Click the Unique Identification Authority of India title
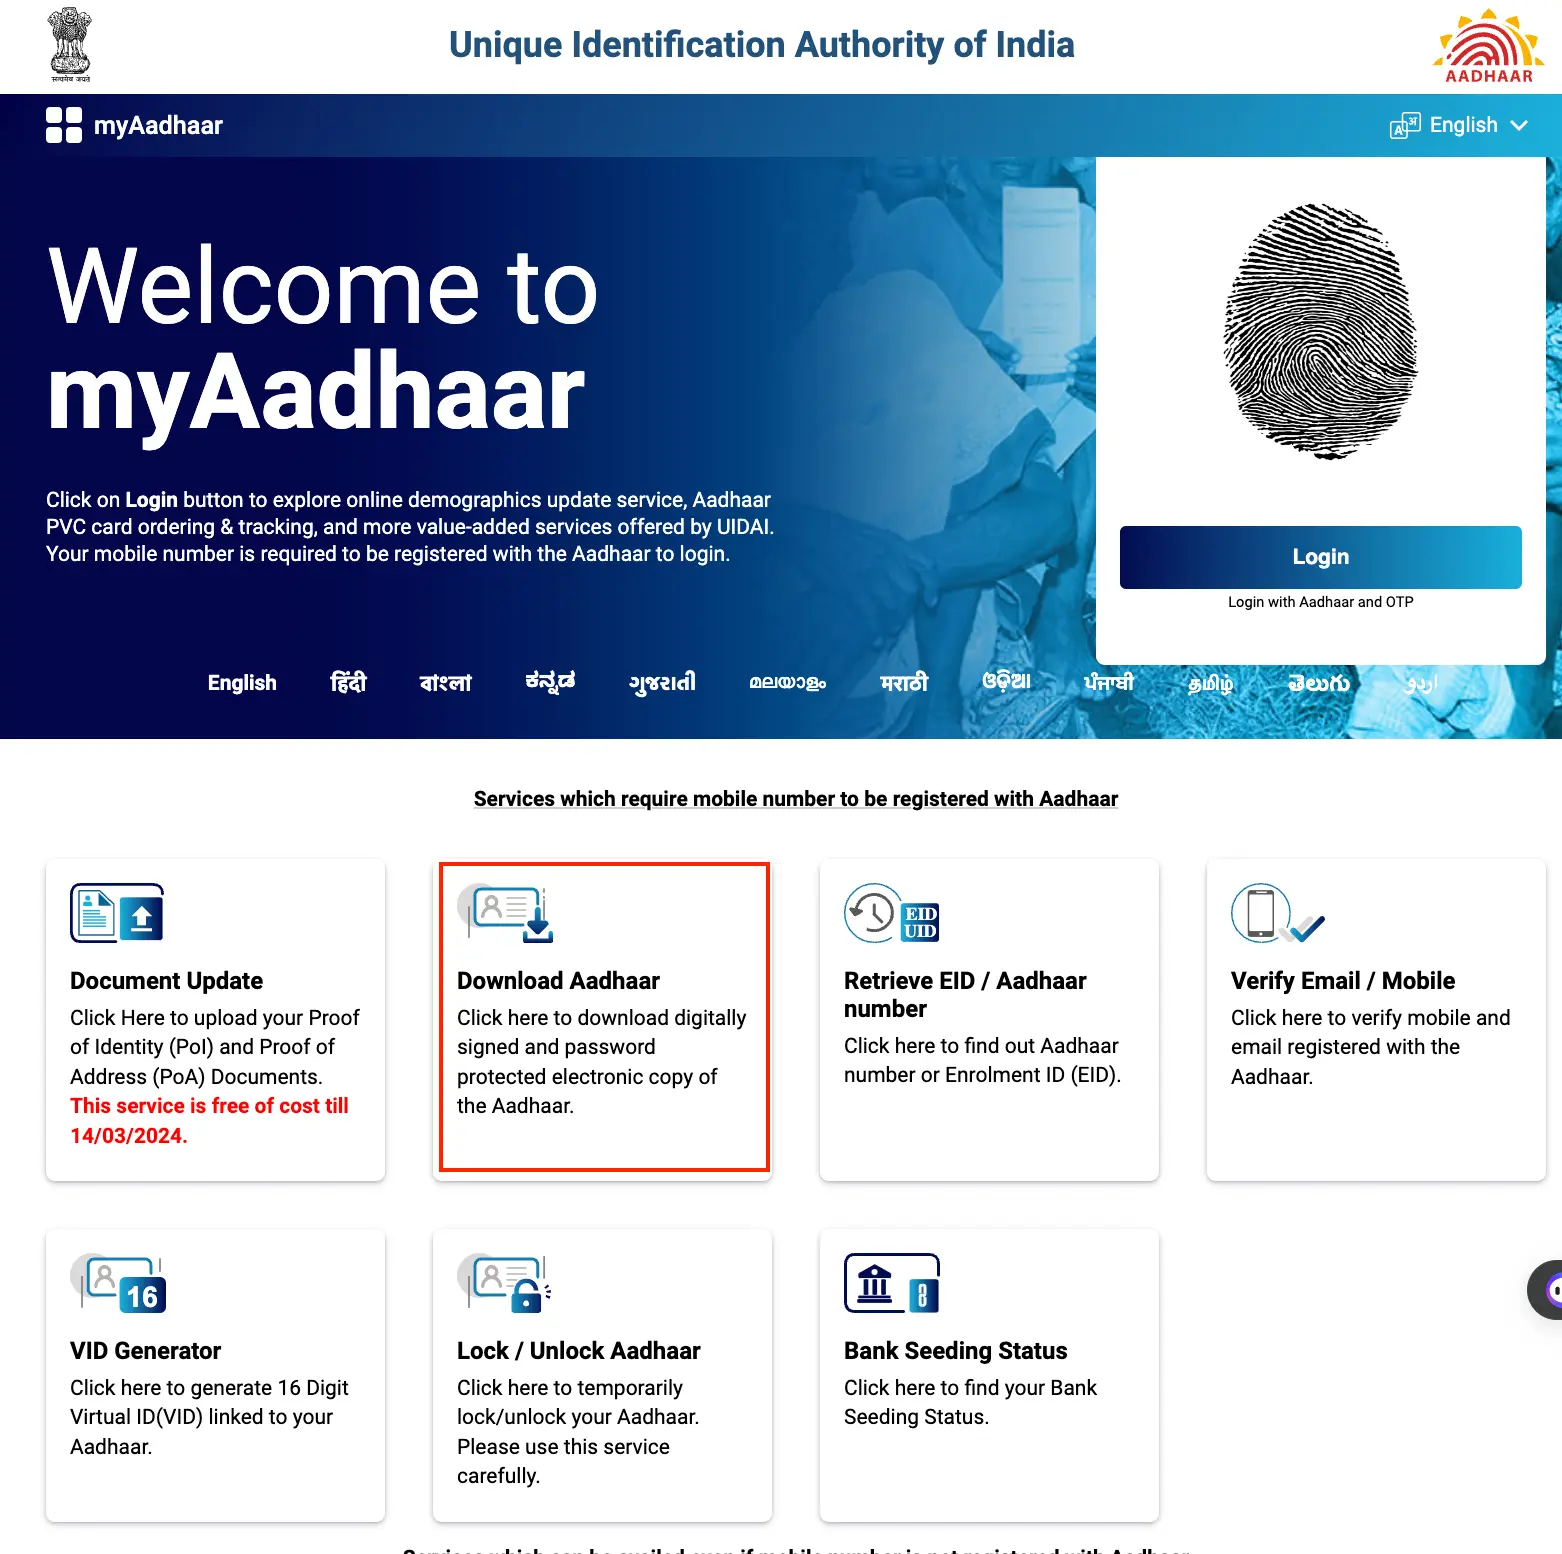The width and height of the screenshot is (1562, 1554). (x=762, y=45)
